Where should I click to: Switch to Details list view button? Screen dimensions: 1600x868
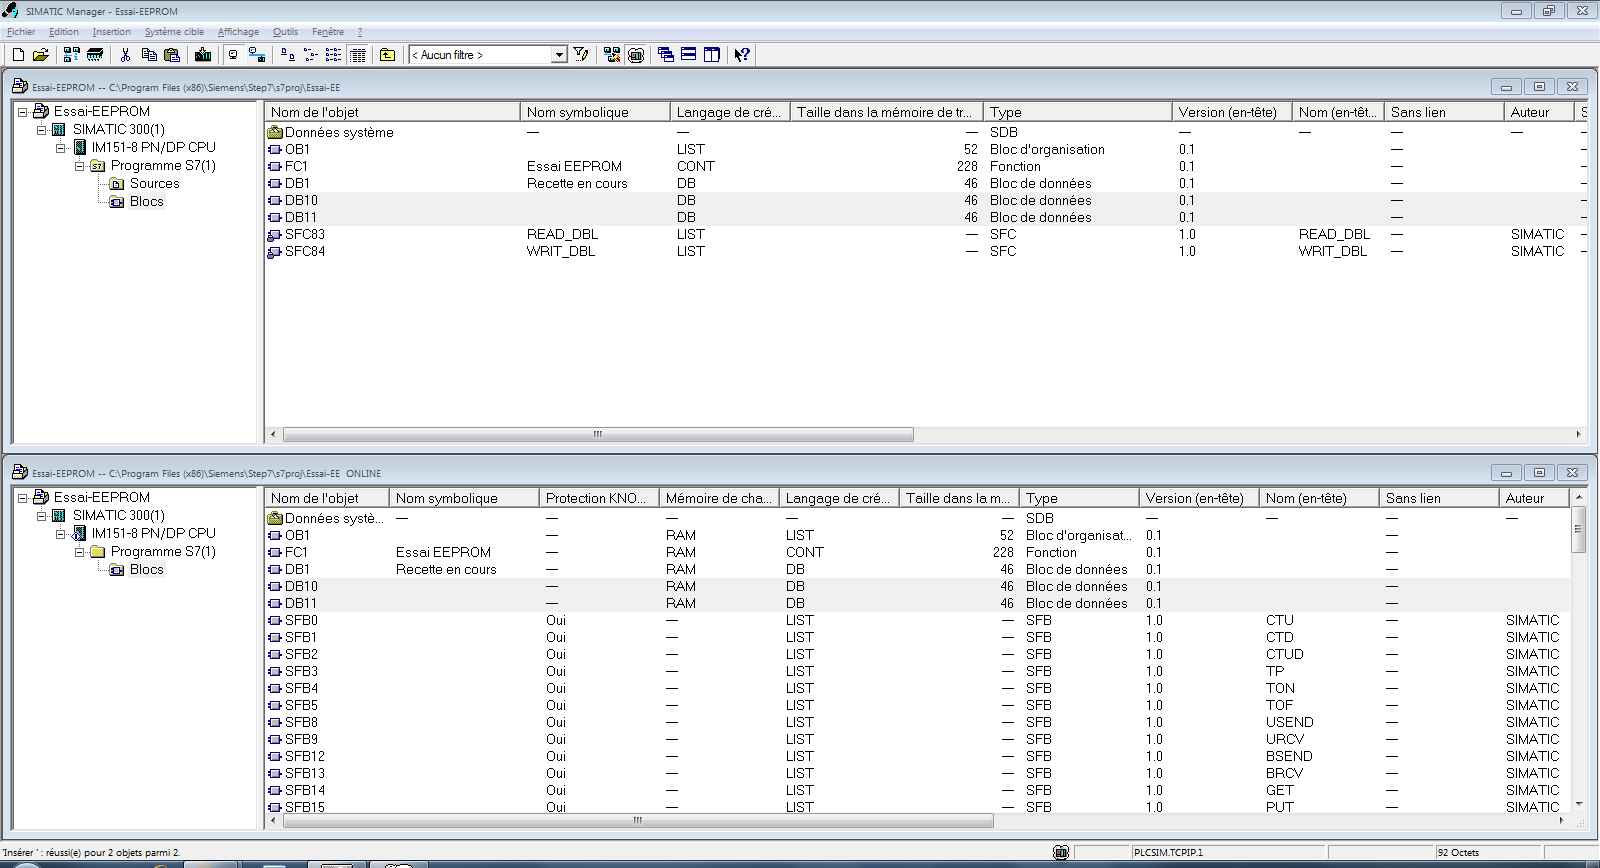pos(358,55)
